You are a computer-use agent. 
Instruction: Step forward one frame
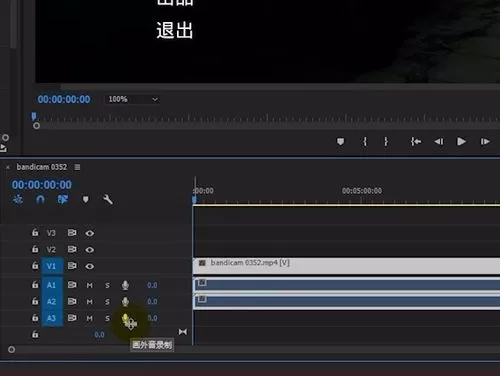[485, 142]
